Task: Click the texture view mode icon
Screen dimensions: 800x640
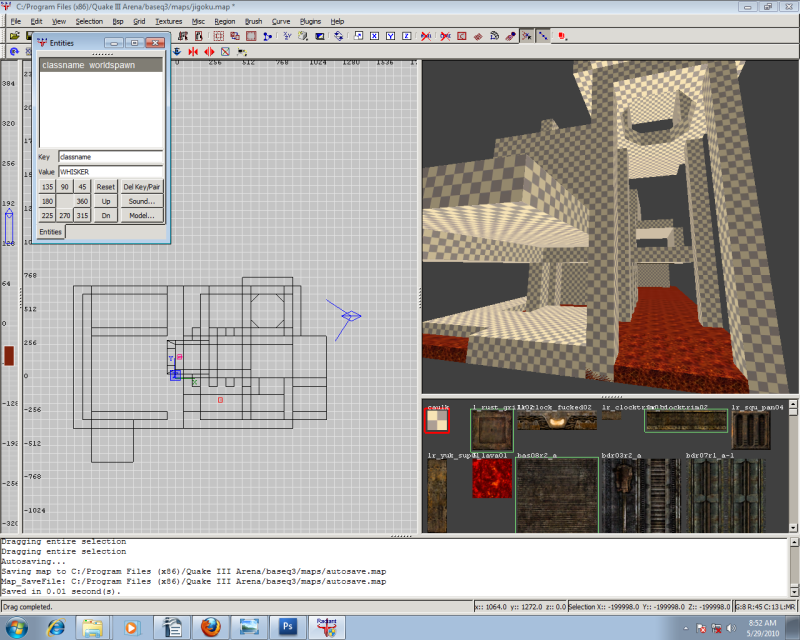Action: click(x=304, y=36)
